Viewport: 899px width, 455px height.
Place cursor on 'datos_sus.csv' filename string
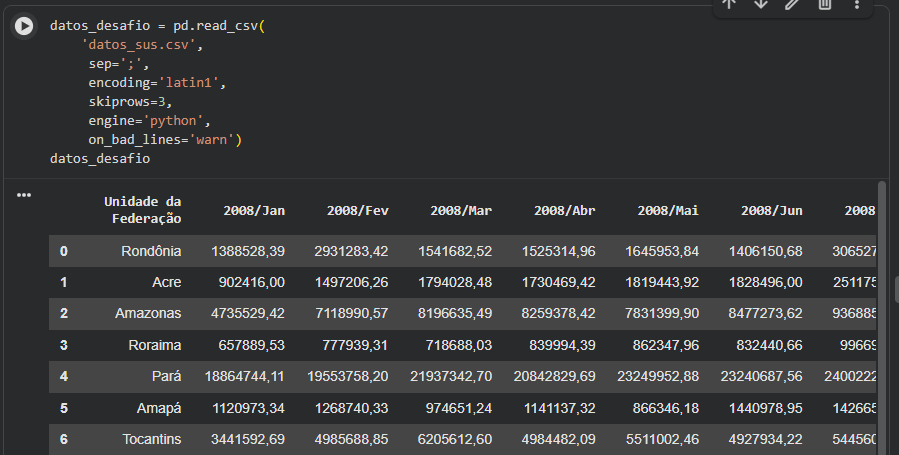tap(144, 45)
